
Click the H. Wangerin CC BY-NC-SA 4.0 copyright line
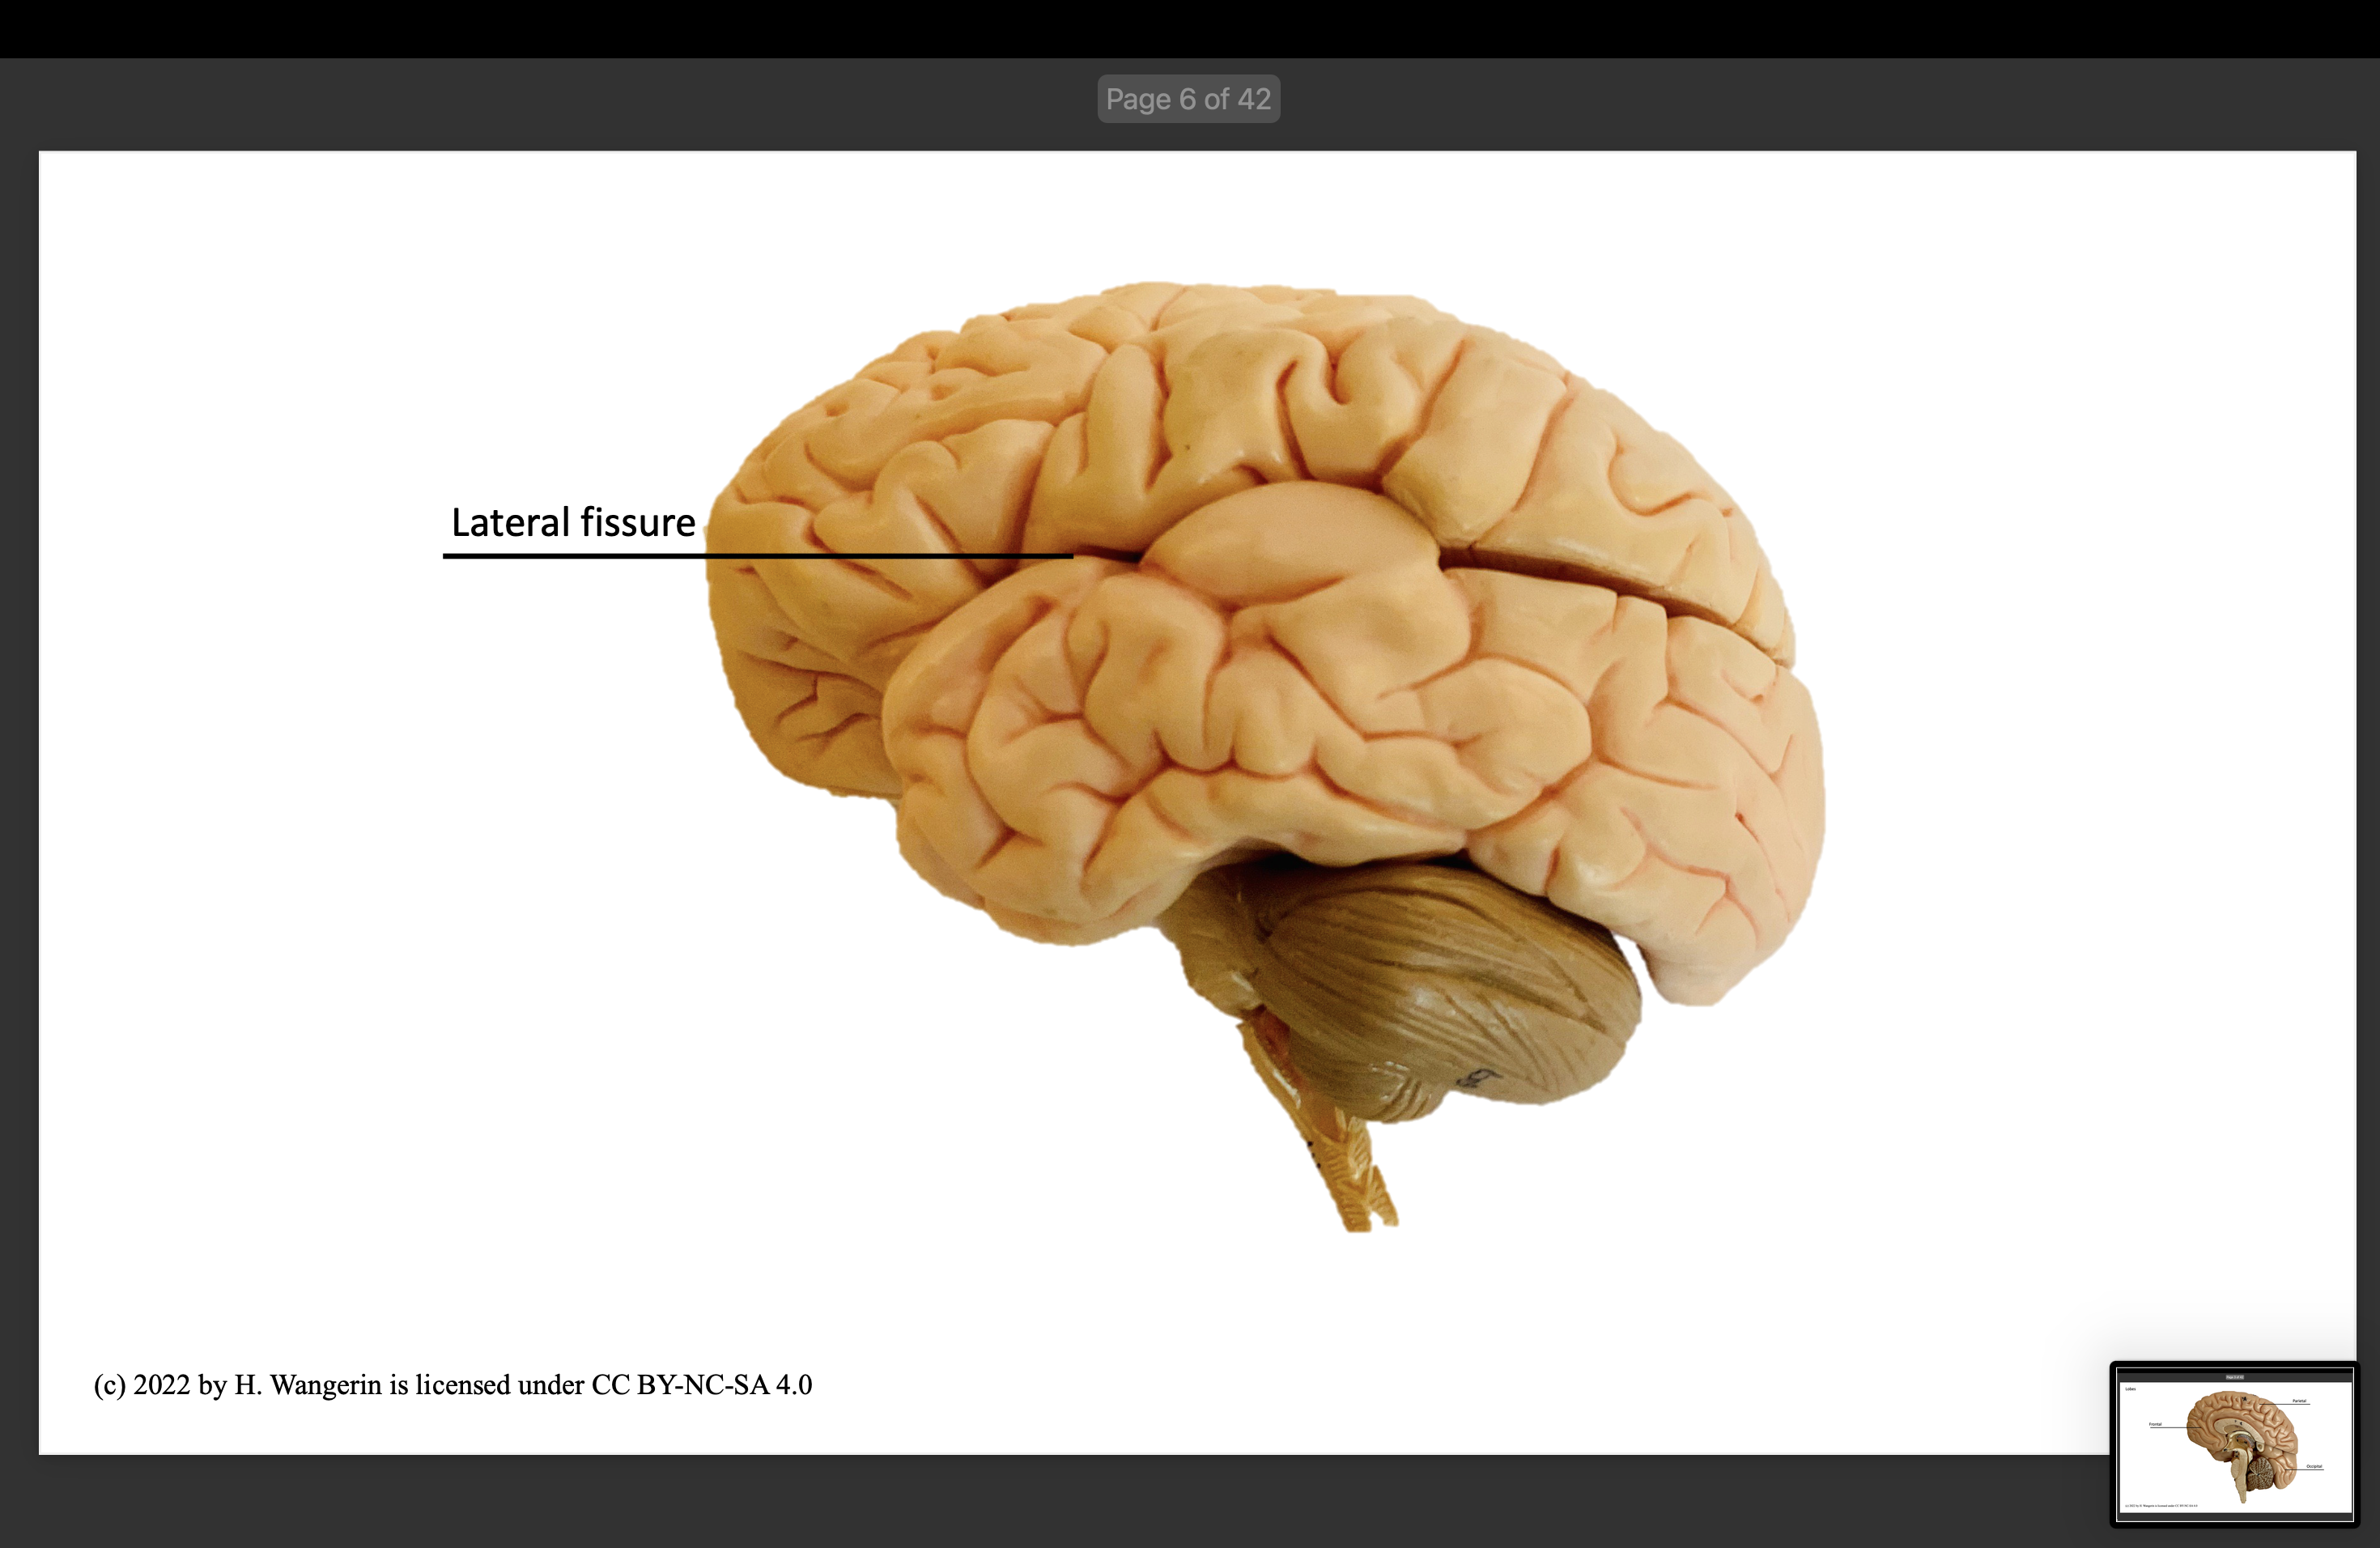453,1385
